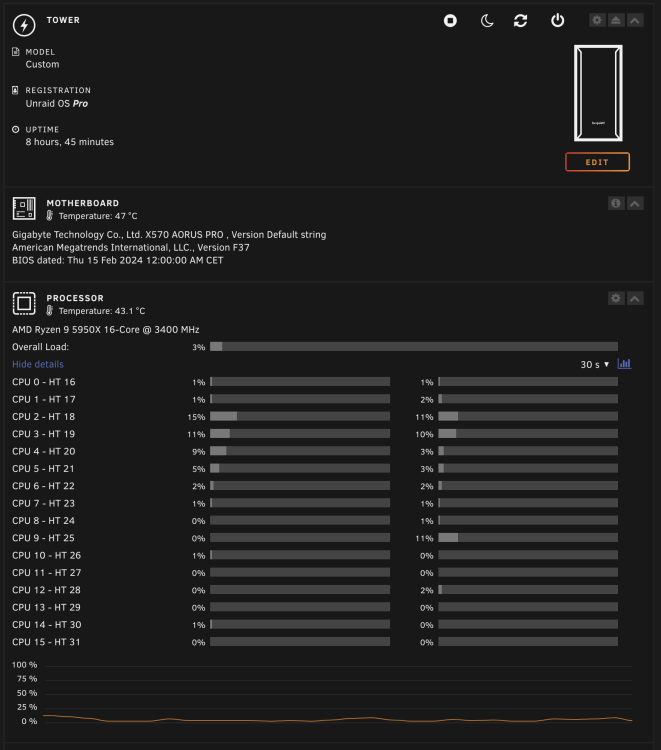
Task: Click the Overall Load progress bar
Action: (x=414, y=347)
